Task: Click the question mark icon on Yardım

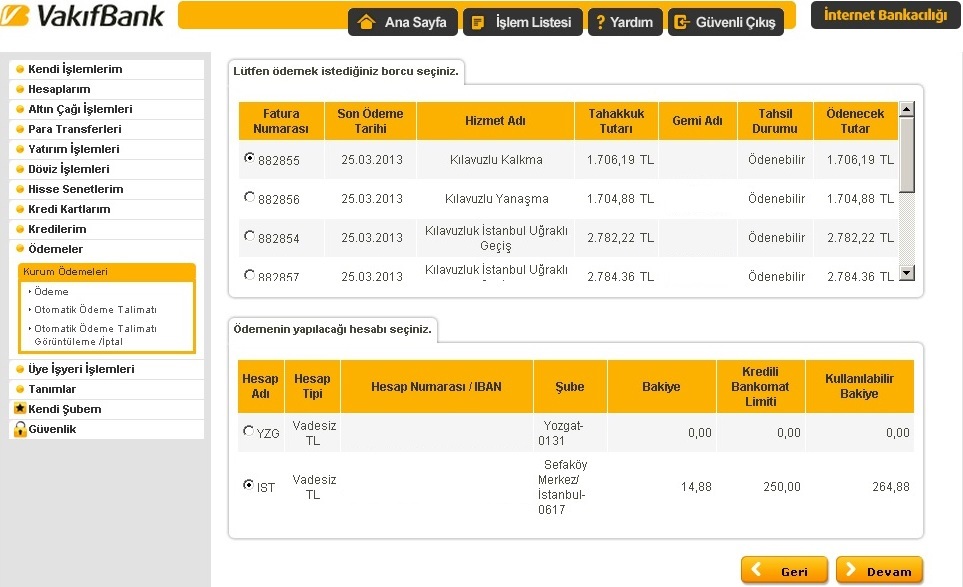Action: click(601, 22)
